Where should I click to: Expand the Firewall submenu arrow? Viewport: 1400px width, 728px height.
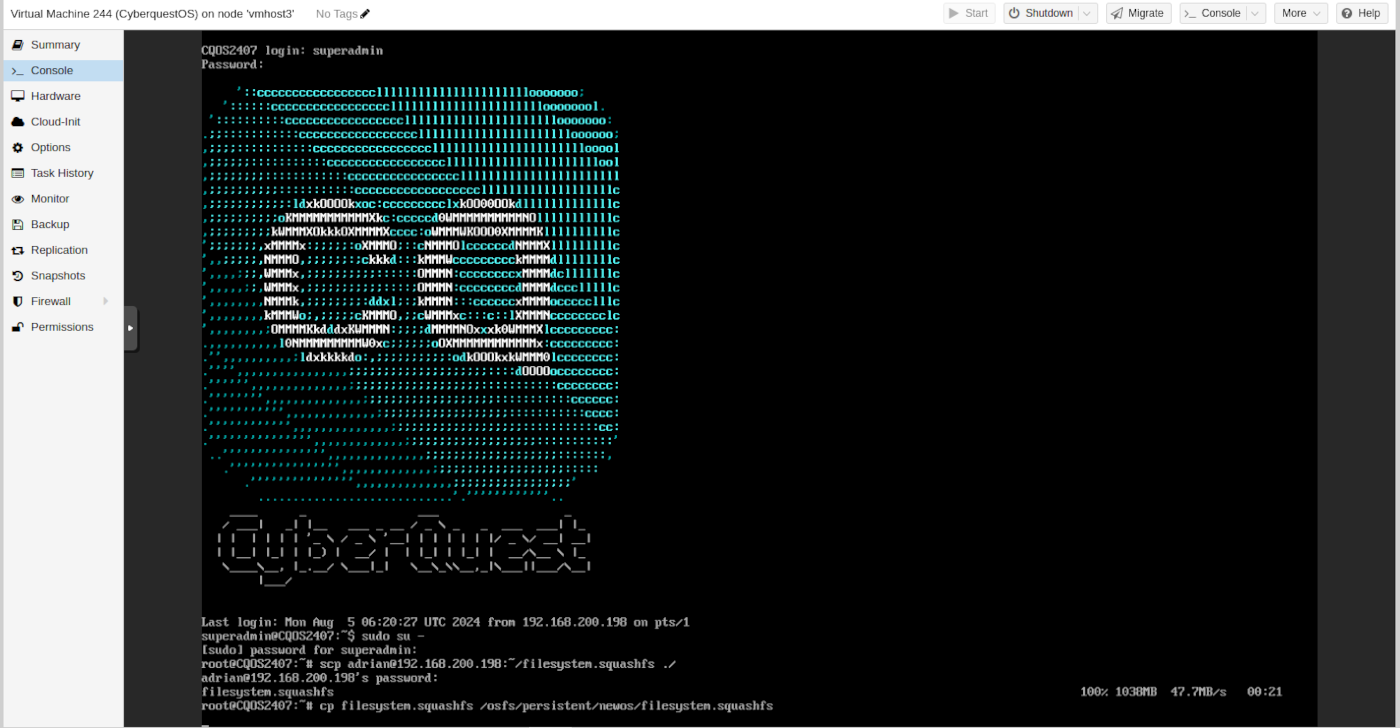105,301
